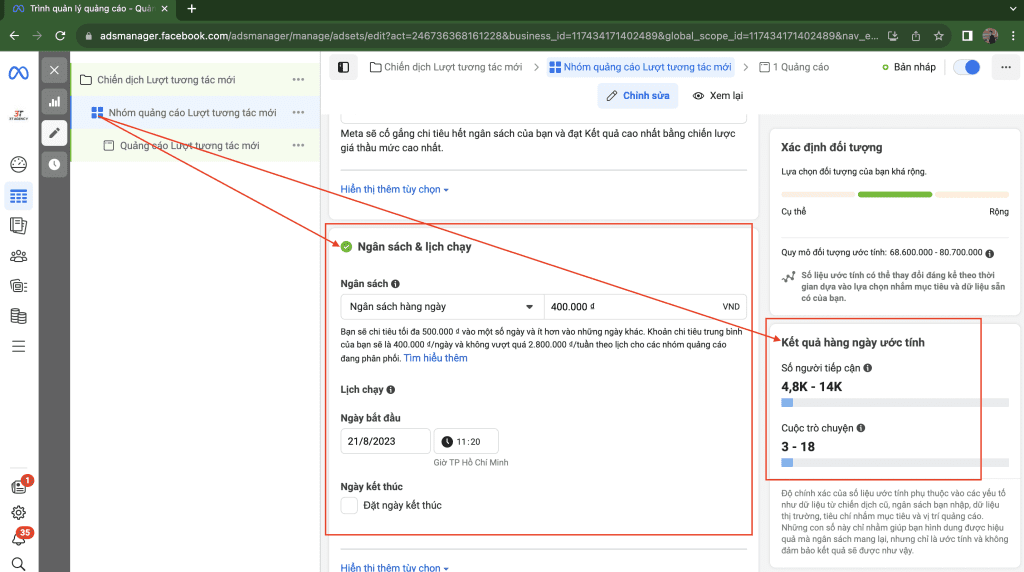This screenshot has height=572, width=1024.
Task: Click the search magnifier icon in sidebar
Action: (x=18, y=564)
